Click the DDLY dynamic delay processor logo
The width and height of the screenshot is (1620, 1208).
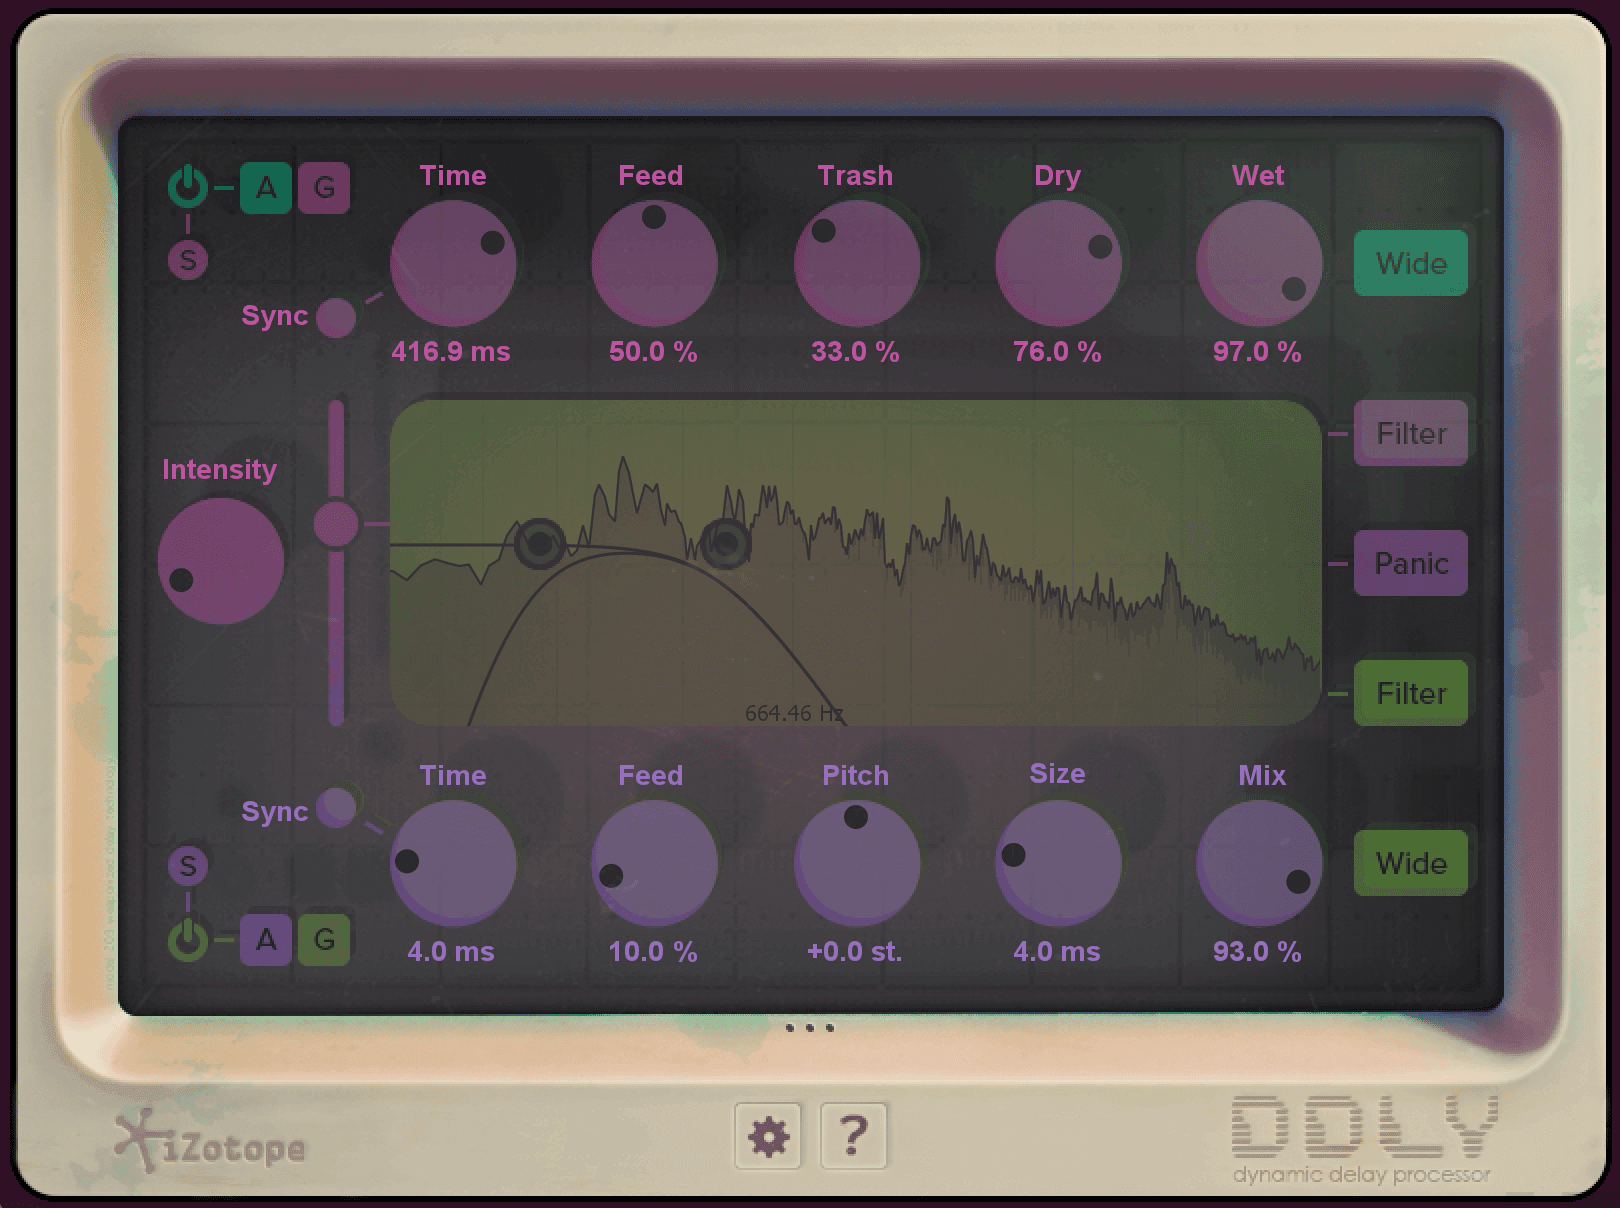[1364, 1140]
